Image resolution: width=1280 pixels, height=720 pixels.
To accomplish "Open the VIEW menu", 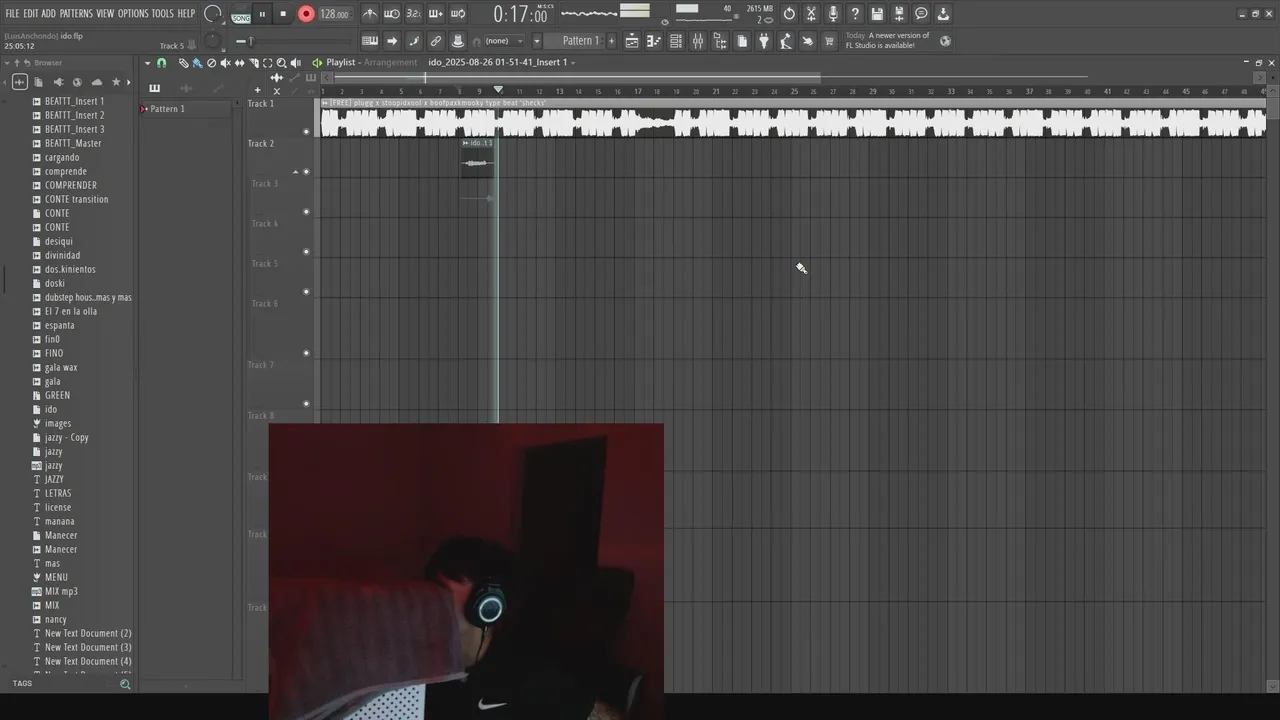I will (105, 14).
